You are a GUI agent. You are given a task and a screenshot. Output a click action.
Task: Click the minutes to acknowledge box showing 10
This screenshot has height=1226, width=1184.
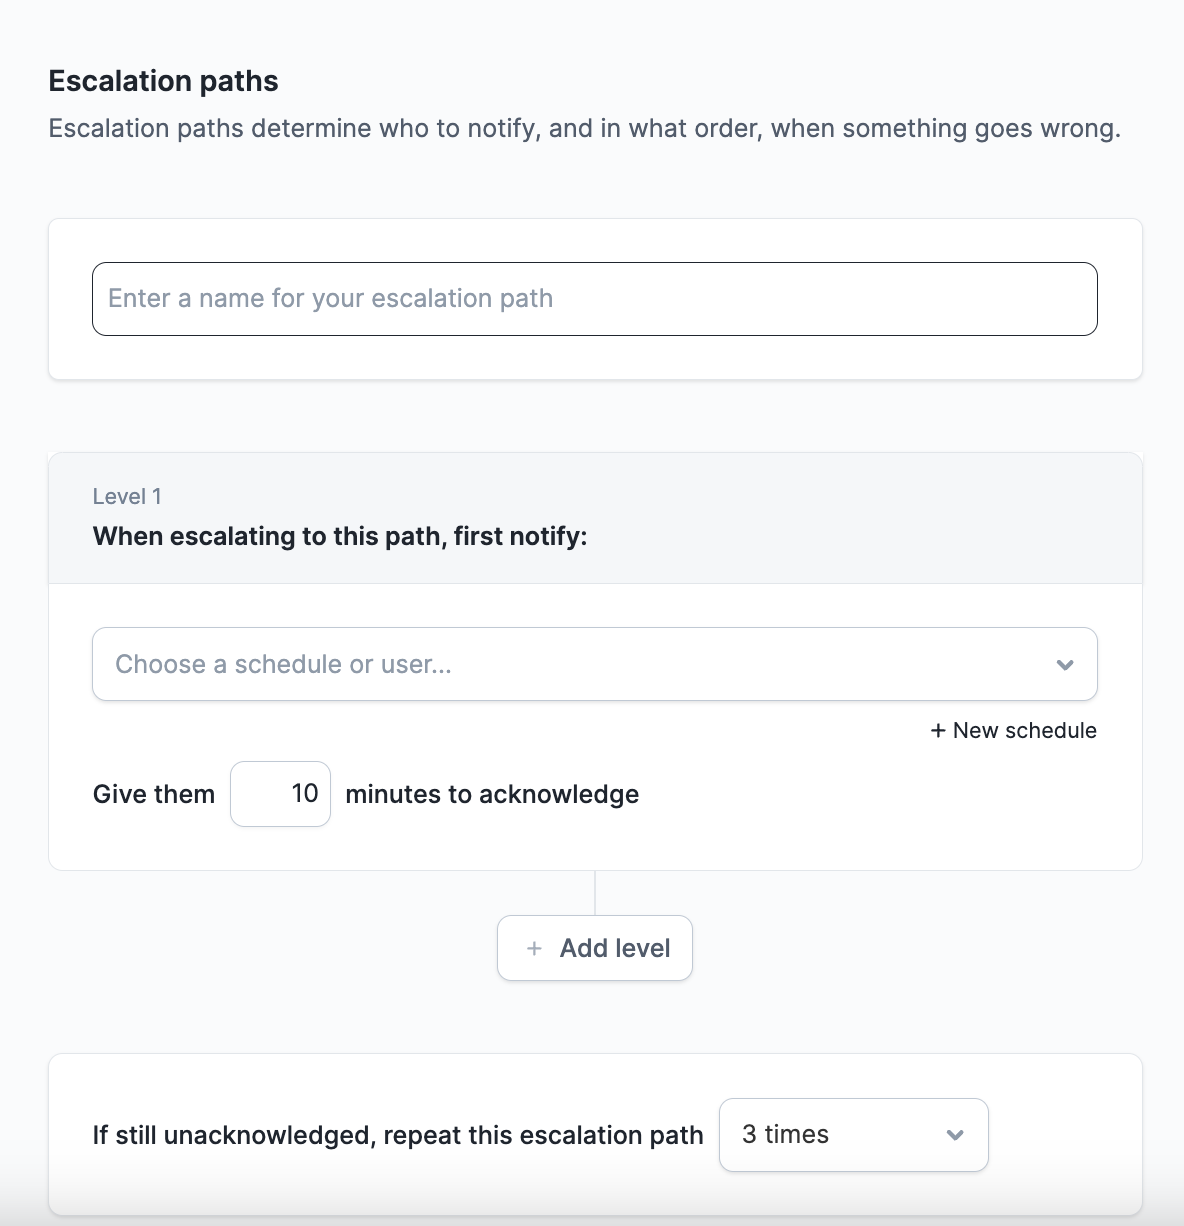point(281,794)
